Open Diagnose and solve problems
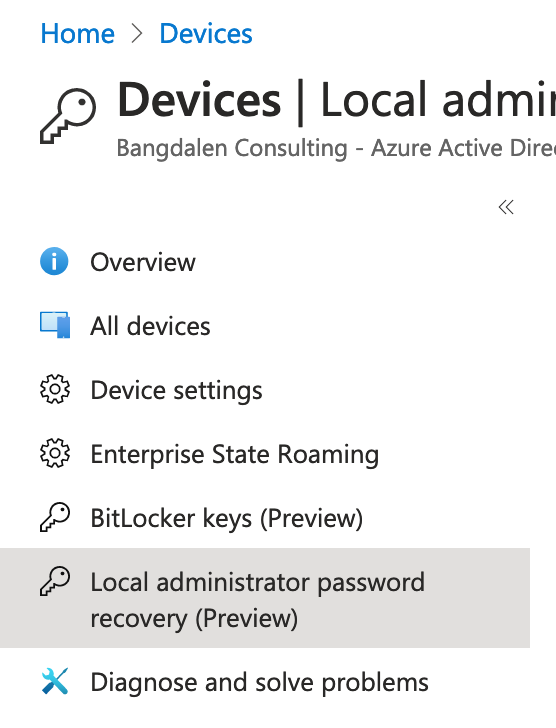 click(x=265, y=682)
